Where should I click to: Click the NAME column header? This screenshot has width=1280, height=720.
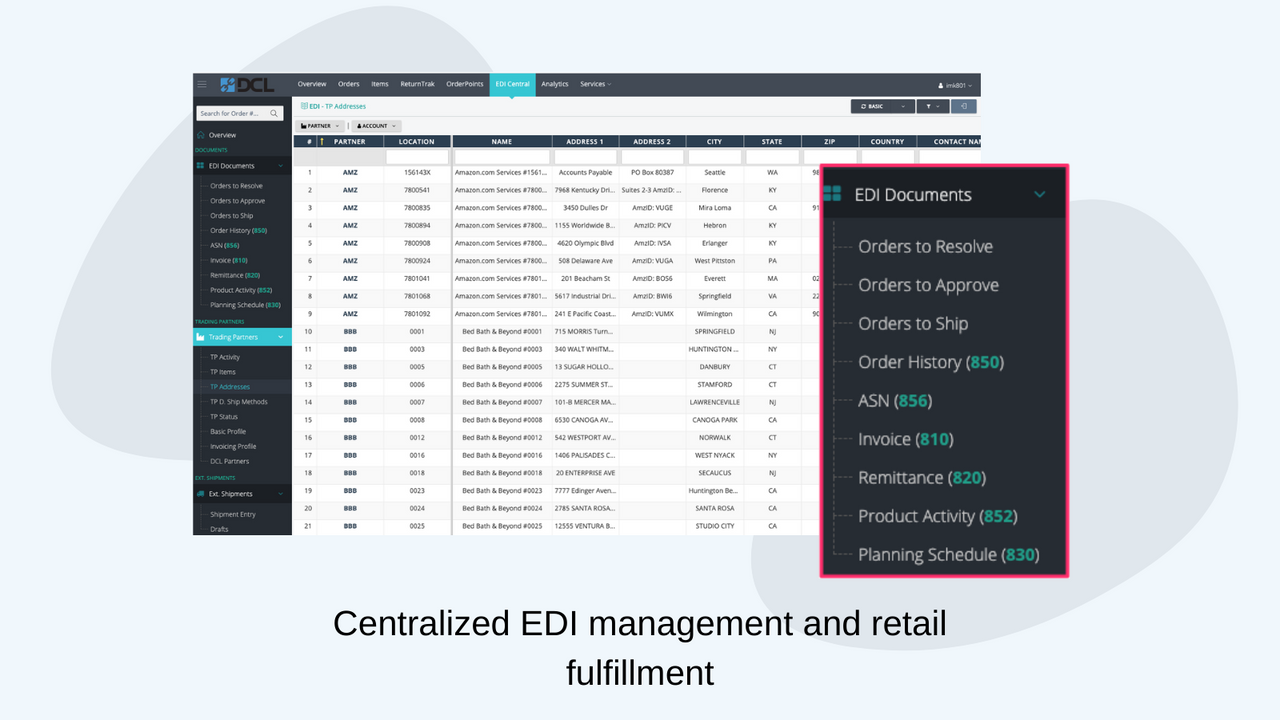(x=502, y=142)
